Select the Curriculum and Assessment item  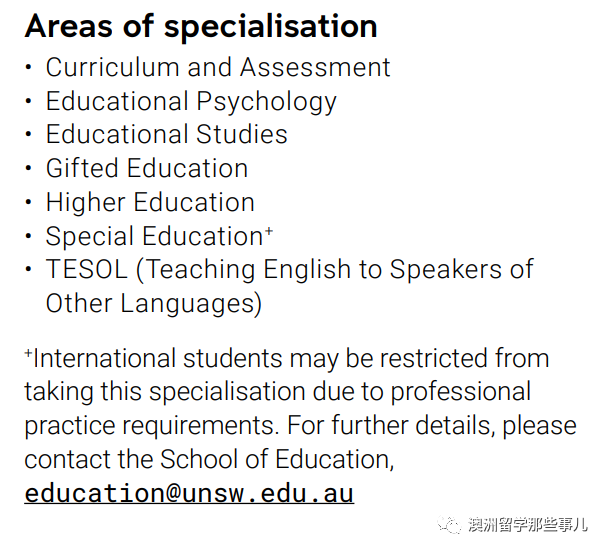[x=218, y=67]
